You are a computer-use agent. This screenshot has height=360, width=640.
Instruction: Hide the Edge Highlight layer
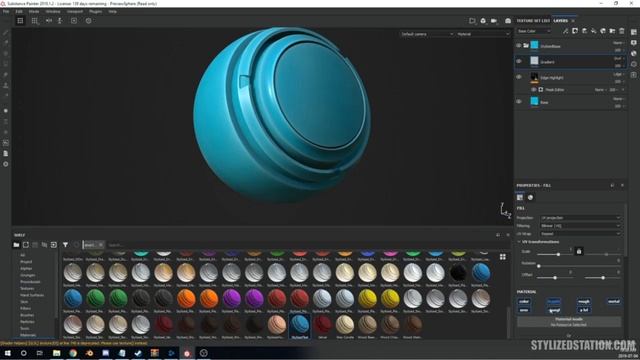pos(519,77)
